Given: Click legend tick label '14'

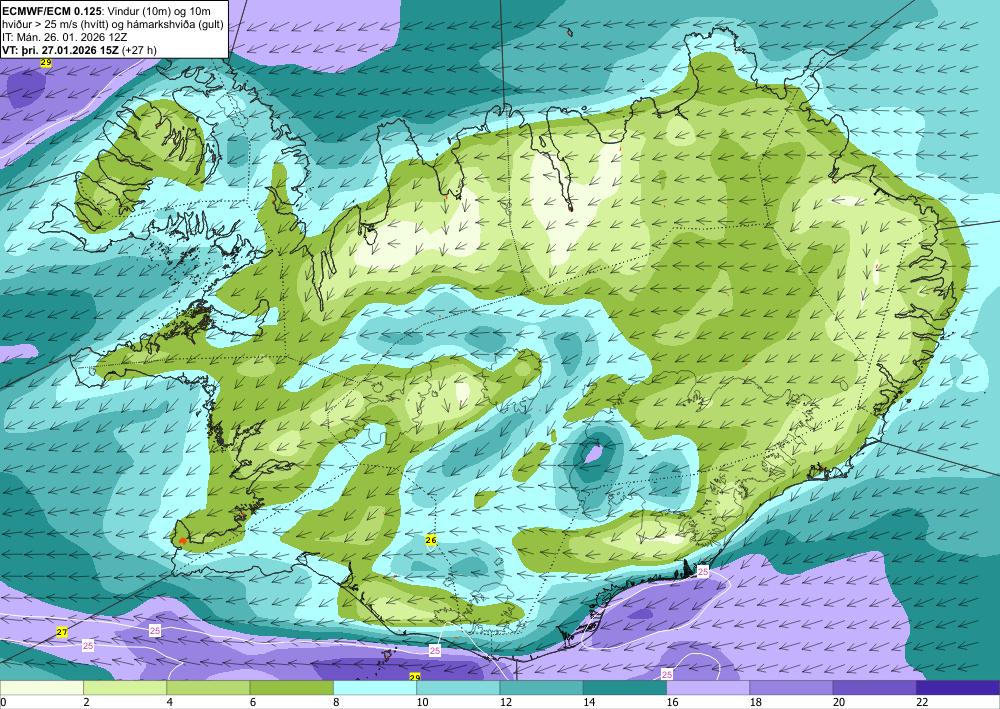Looking at the screenshot, I should (589, 702).
